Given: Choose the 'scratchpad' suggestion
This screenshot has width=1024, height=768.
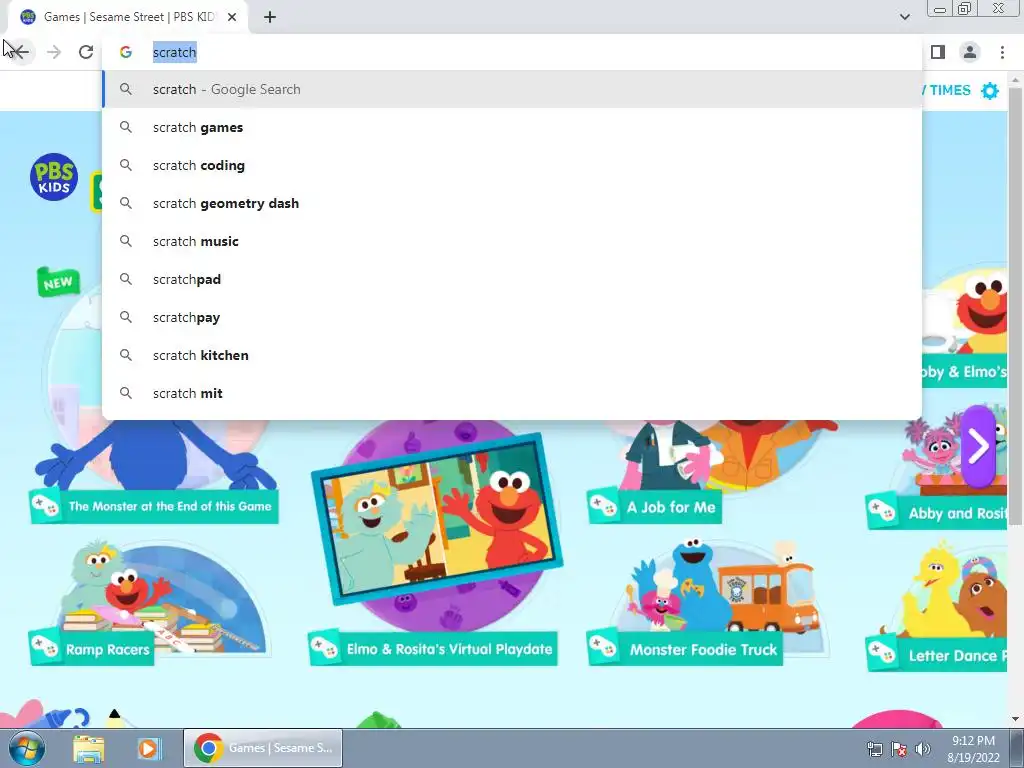Looking at the screenshot, I should click(512, 279).
